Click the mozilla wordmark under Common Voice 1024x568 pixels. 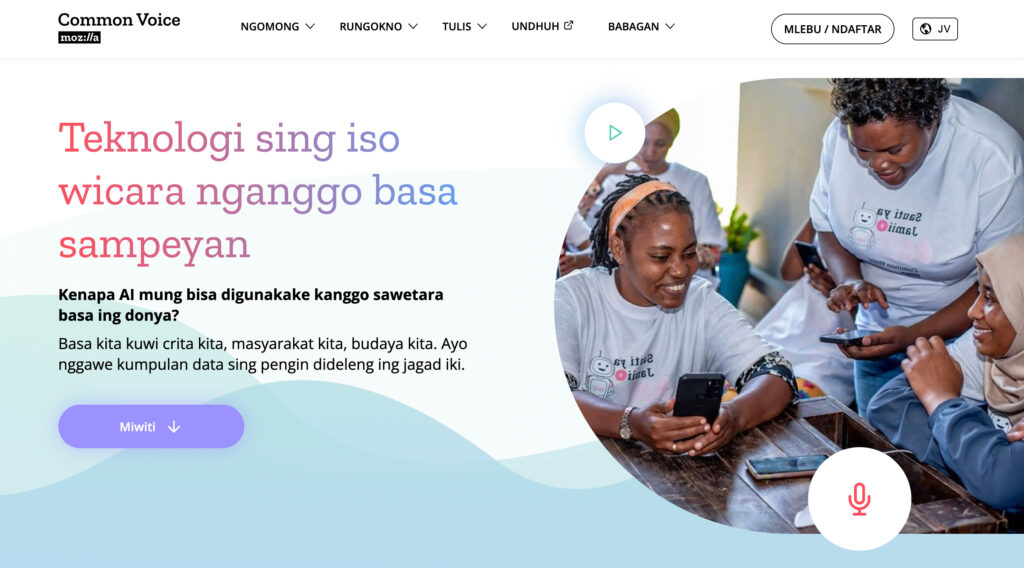click(x=80, y=38)
